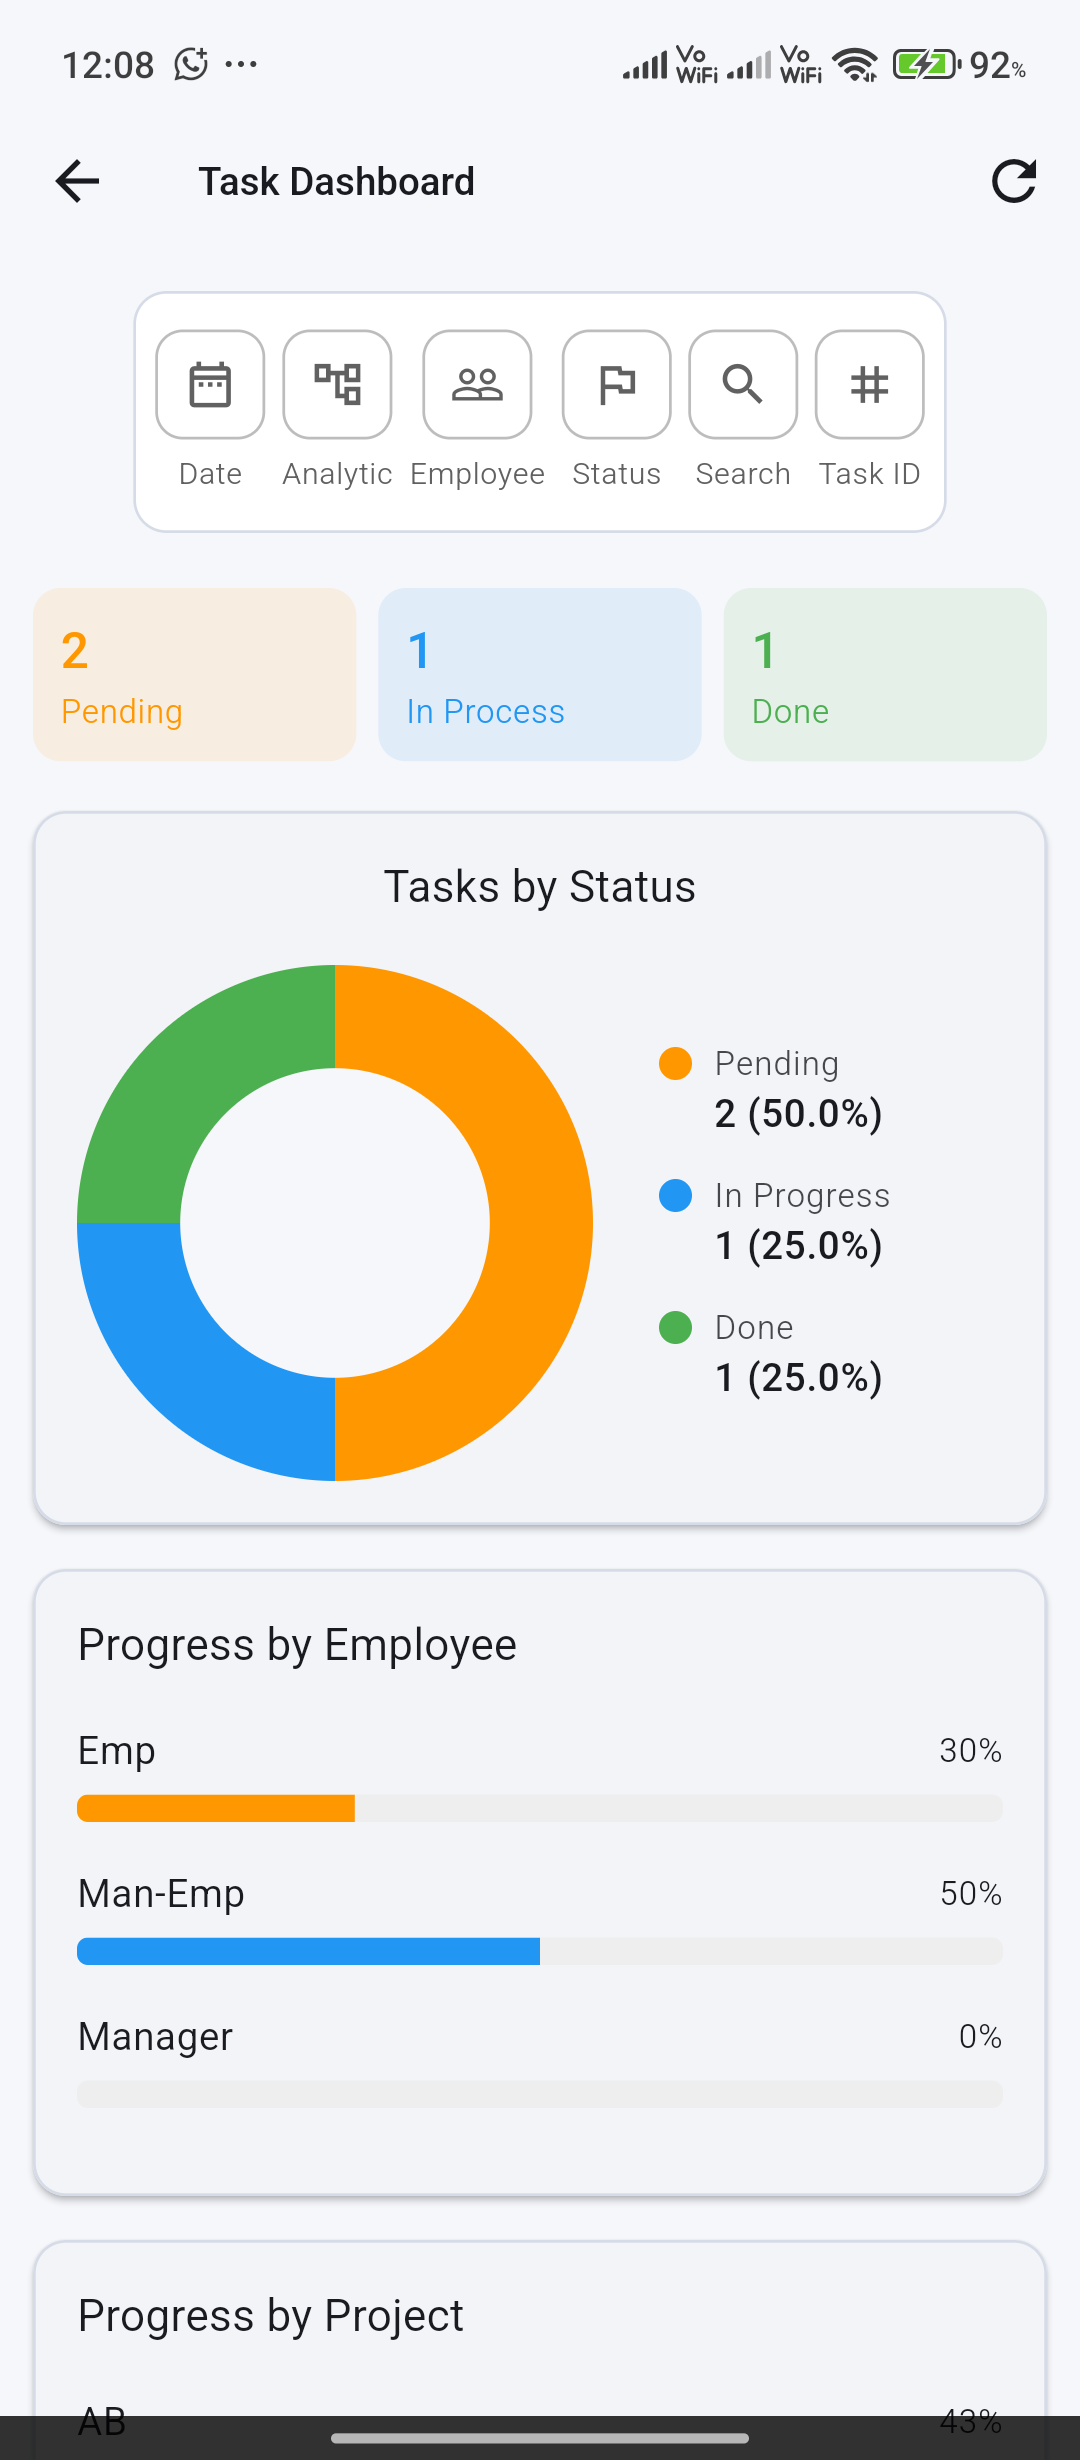Screen dimensions: 1080x2460
Task: Tap the Done tasks card
Action: 885,675
